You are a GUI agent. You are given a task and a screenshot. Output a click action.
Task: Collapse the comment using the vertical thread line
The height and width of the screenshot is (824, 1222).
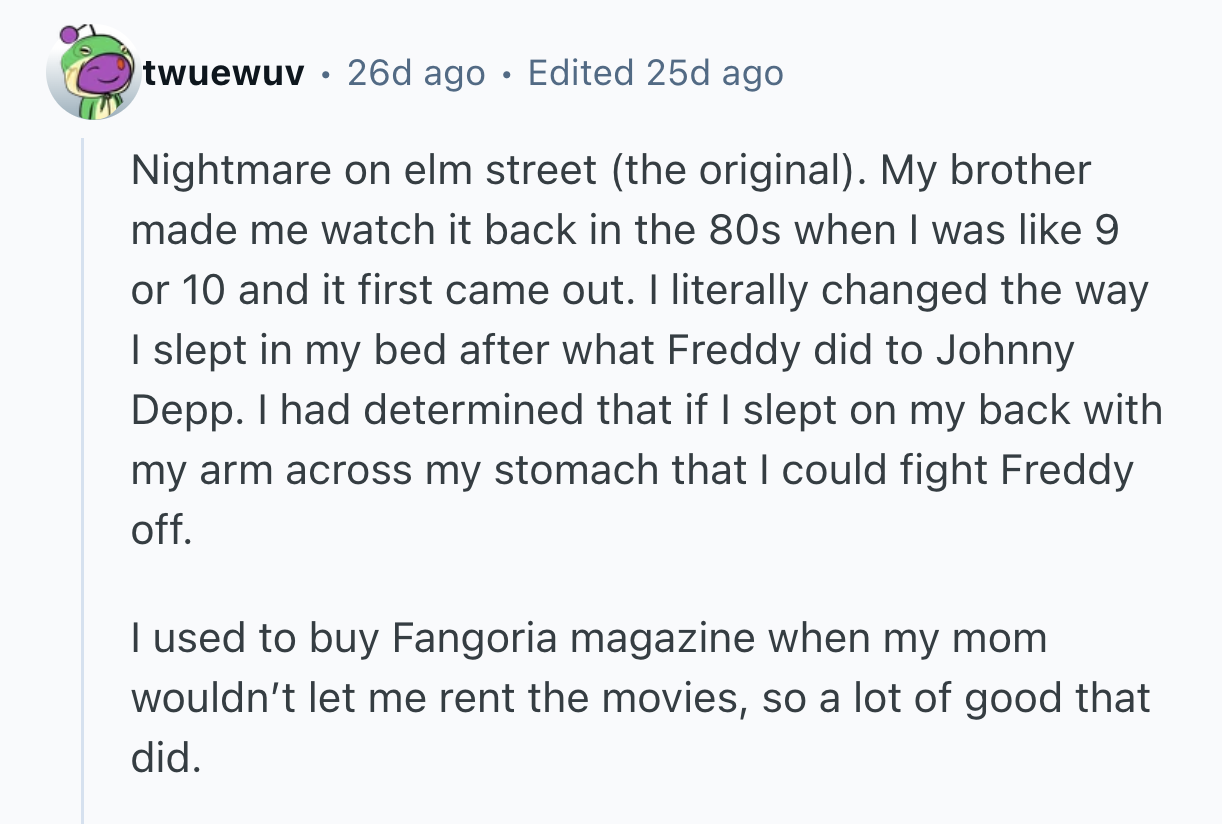coord(83,480)
